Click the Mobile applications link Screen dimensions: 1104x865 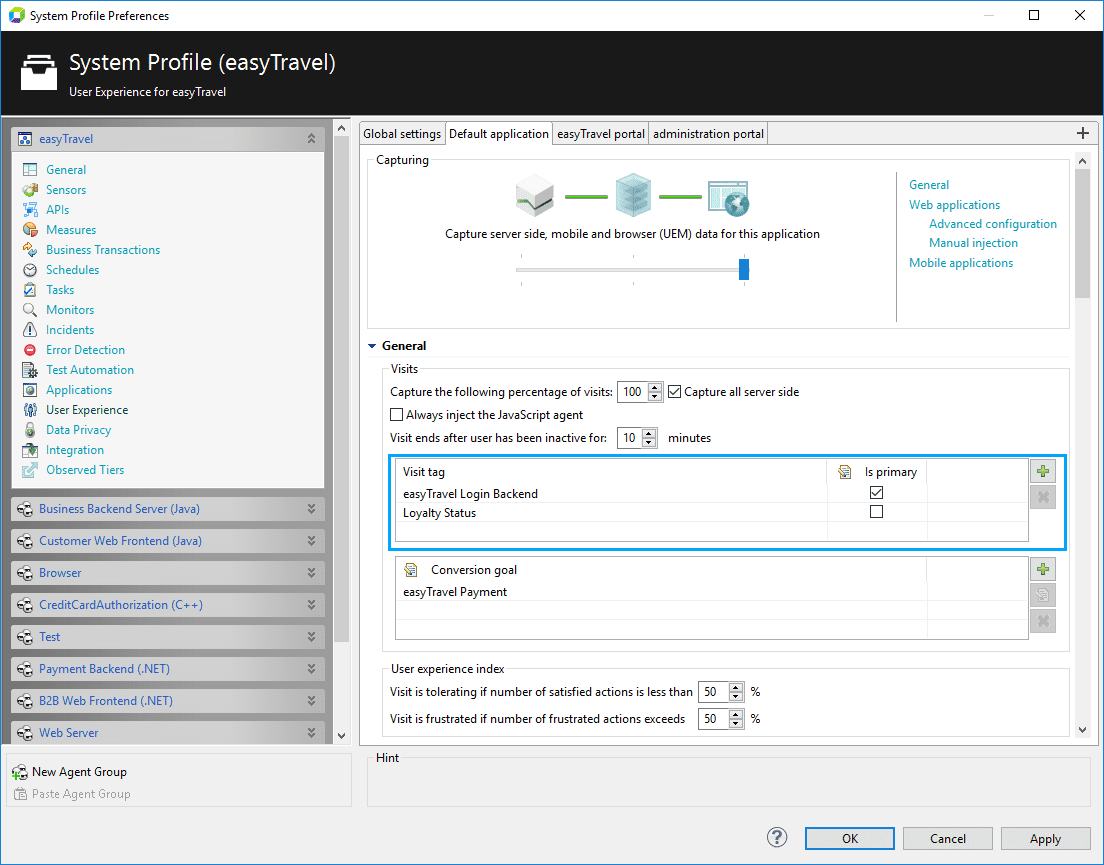[x=960, y=263]
